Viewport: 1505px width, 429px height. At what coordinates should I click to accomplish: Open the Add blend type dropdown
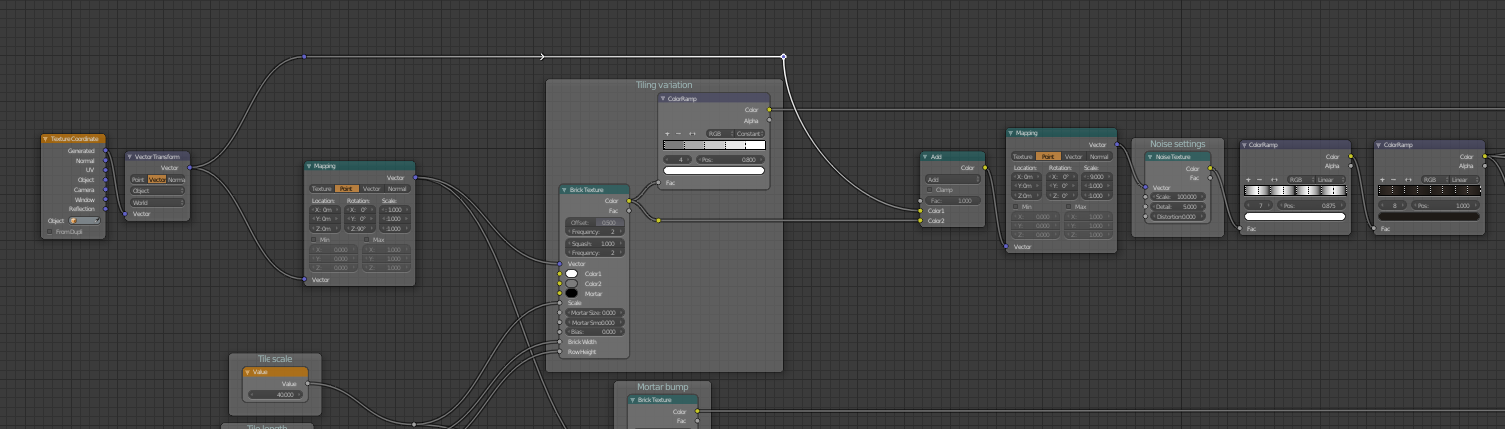(x=953, y=179)
